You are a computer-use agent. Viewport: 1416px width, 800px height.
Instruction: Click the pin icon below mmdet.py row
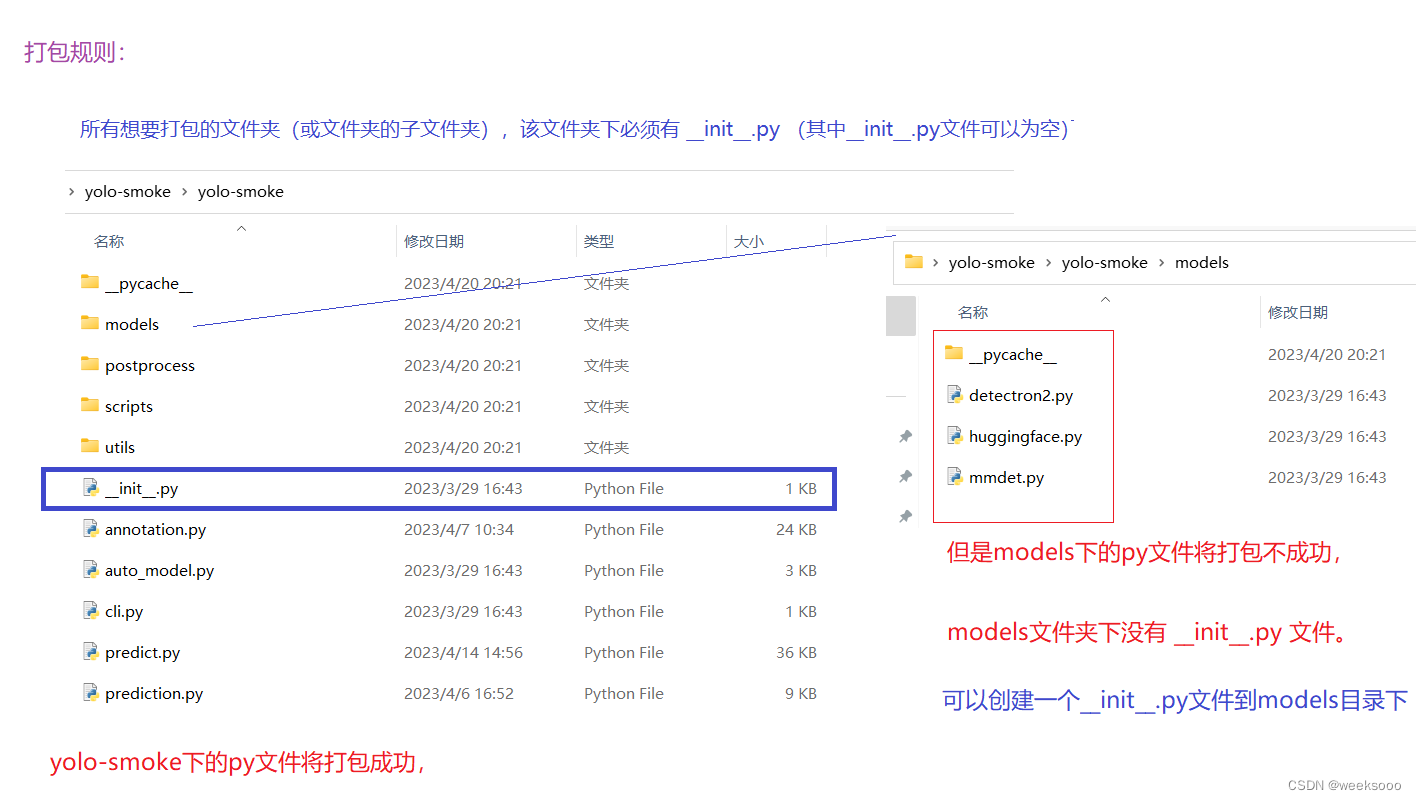click(x=905, y=517)
